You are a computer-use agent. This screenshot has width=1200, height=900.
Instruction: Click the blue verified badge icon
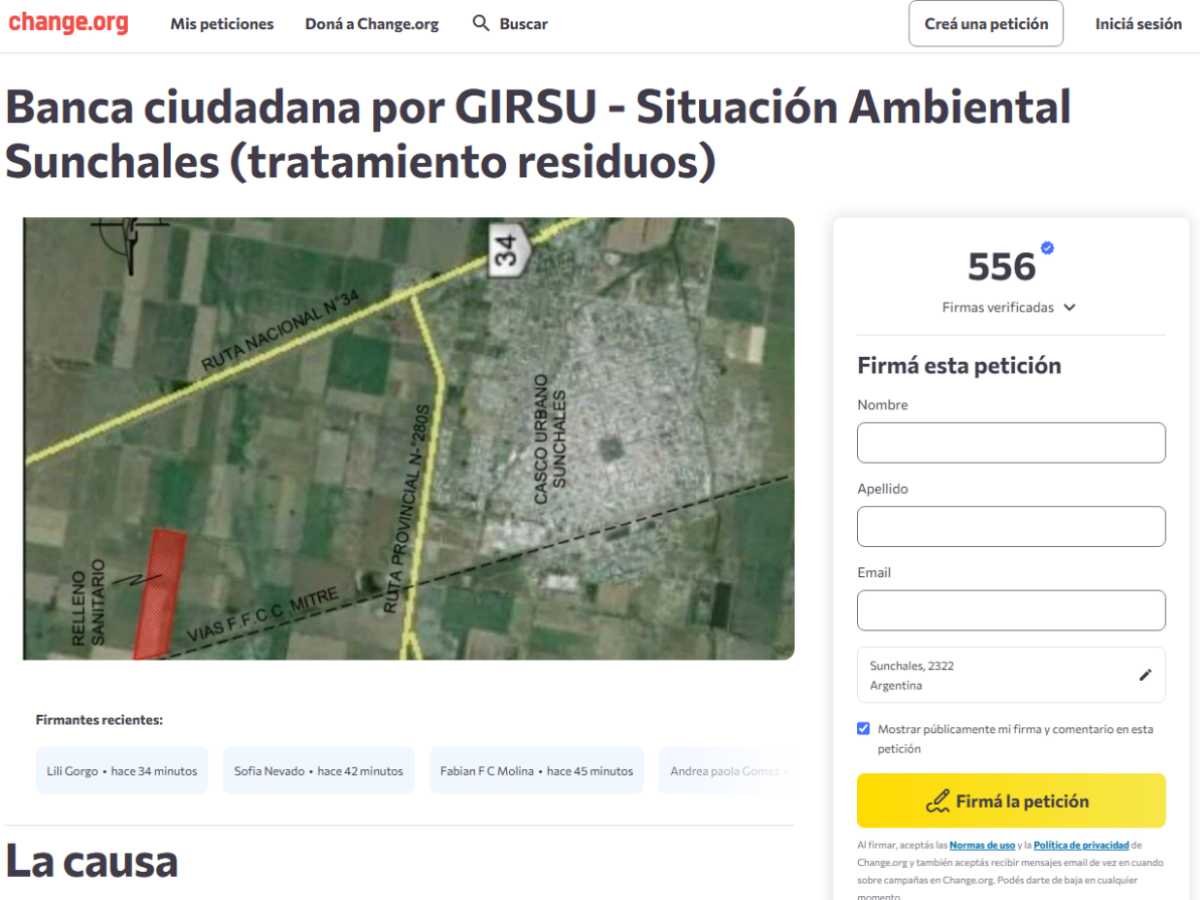click(x=1047, y=248)
